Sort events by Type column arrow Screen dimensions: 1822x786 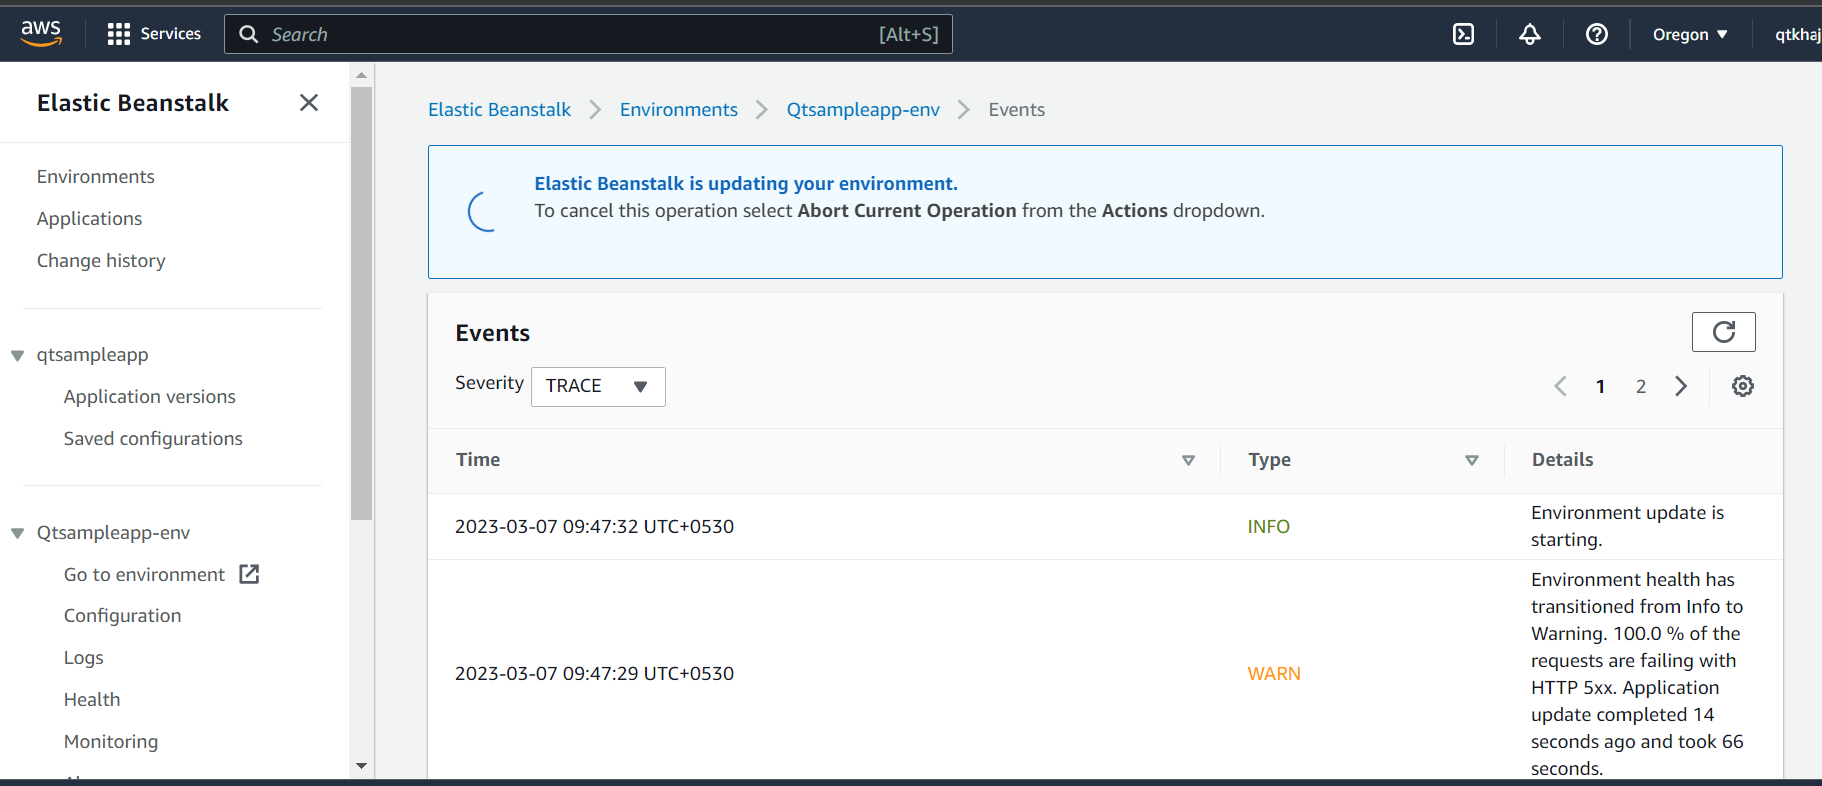pyautogui.click(x=1471, y=460)
